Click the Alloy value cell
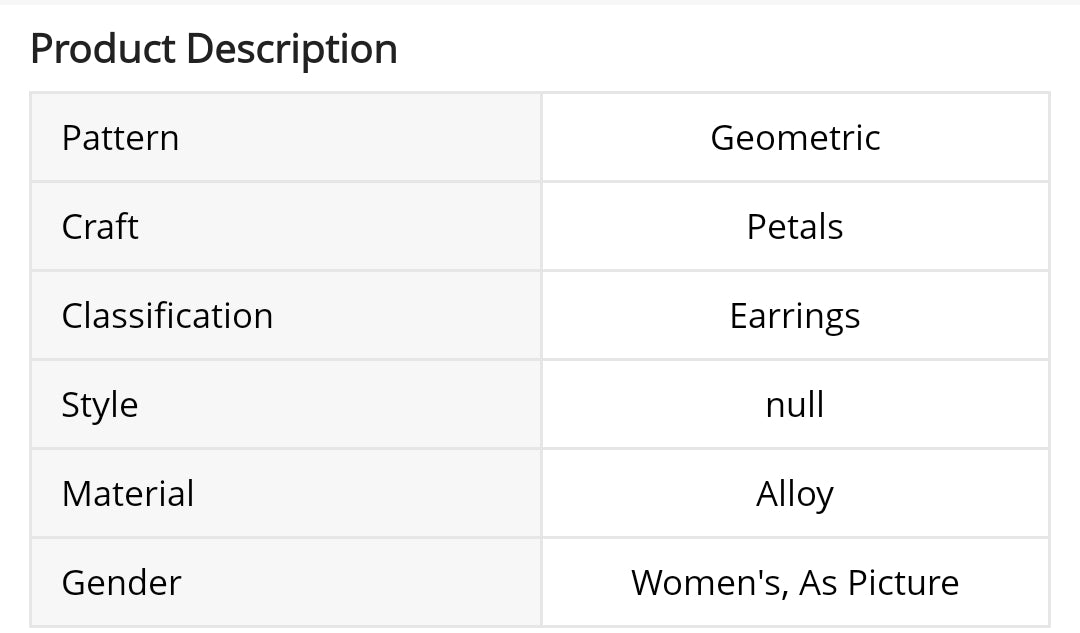The width and height of the screenshot is (1080, 633). [795, 494]
